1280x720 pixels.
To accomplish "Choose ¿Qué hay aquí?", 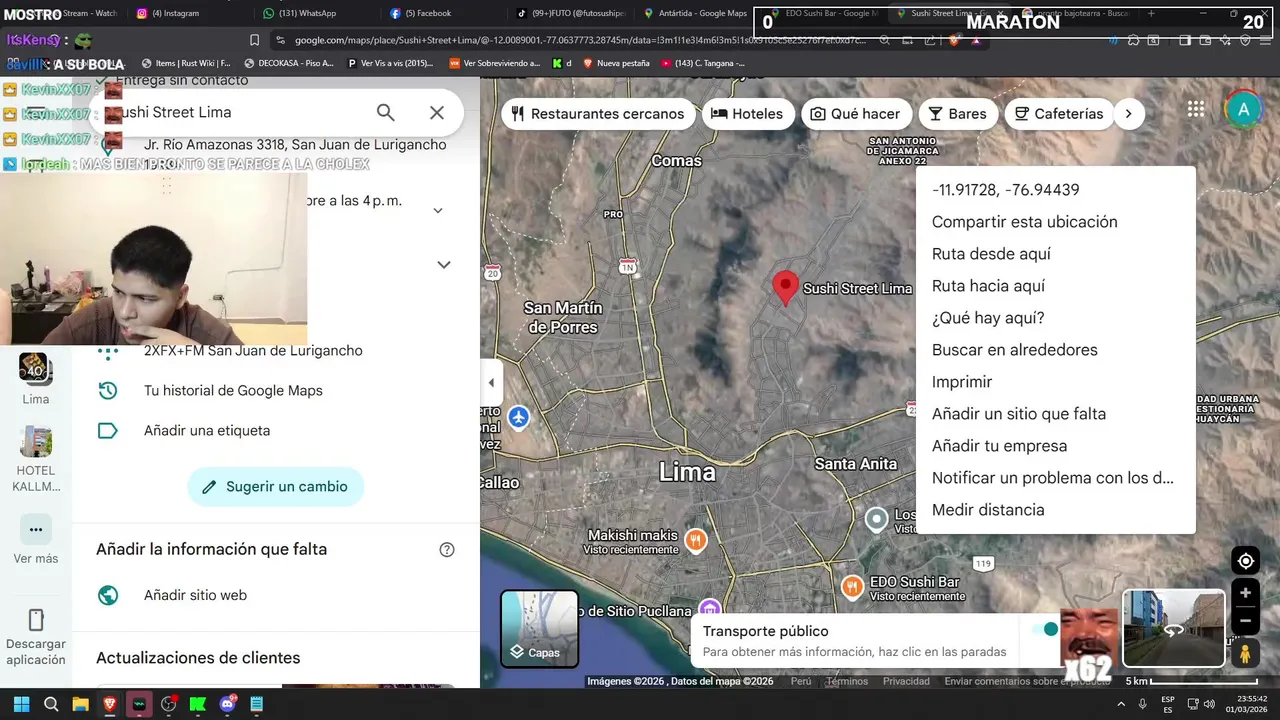I will click(x=1055, y=318).
